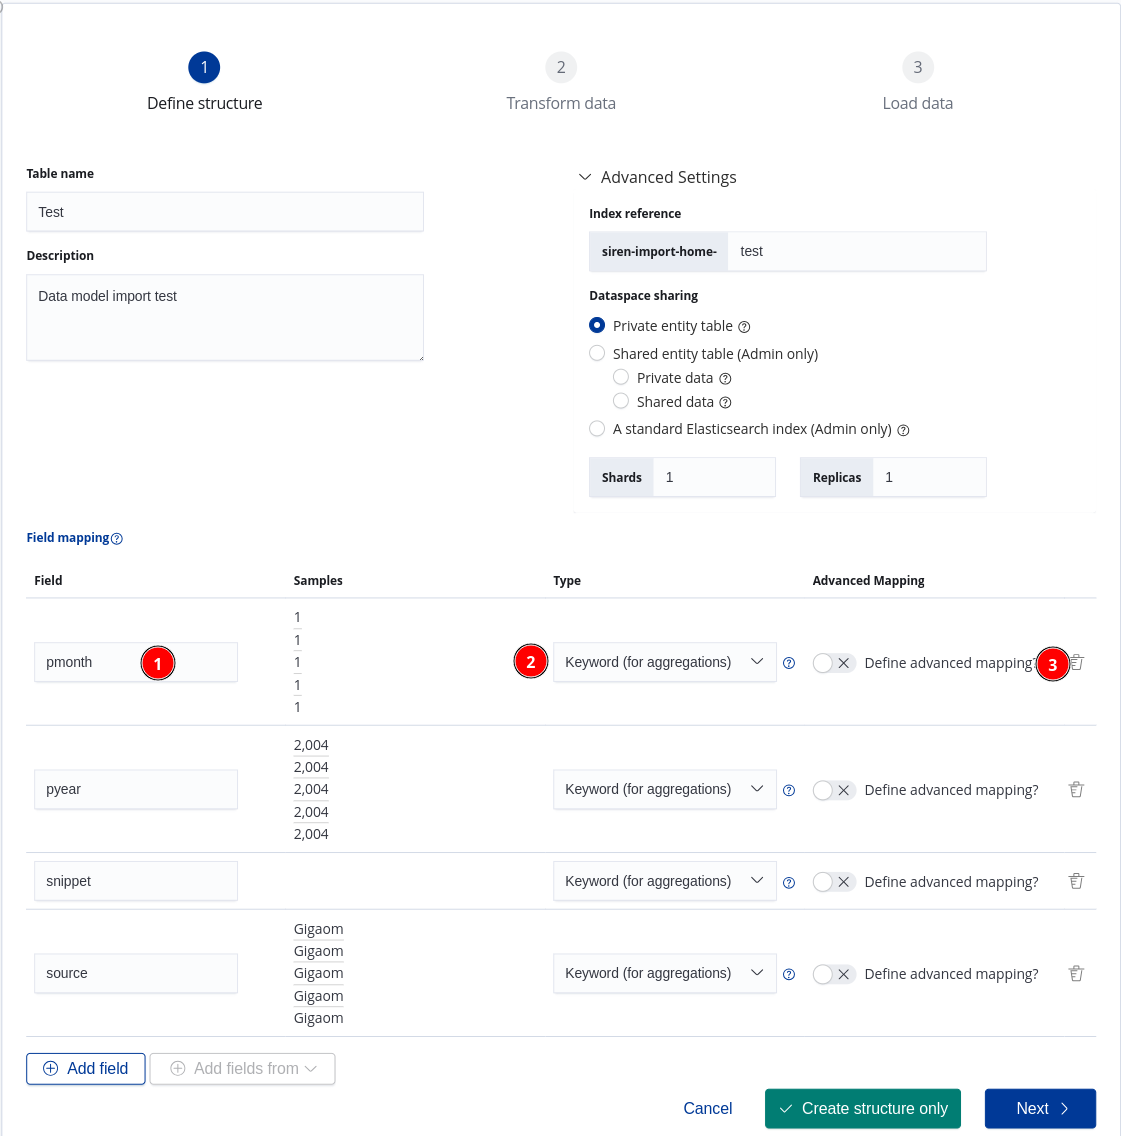
Task: Go to step 2 Transform data
Action: coord(561,68)
